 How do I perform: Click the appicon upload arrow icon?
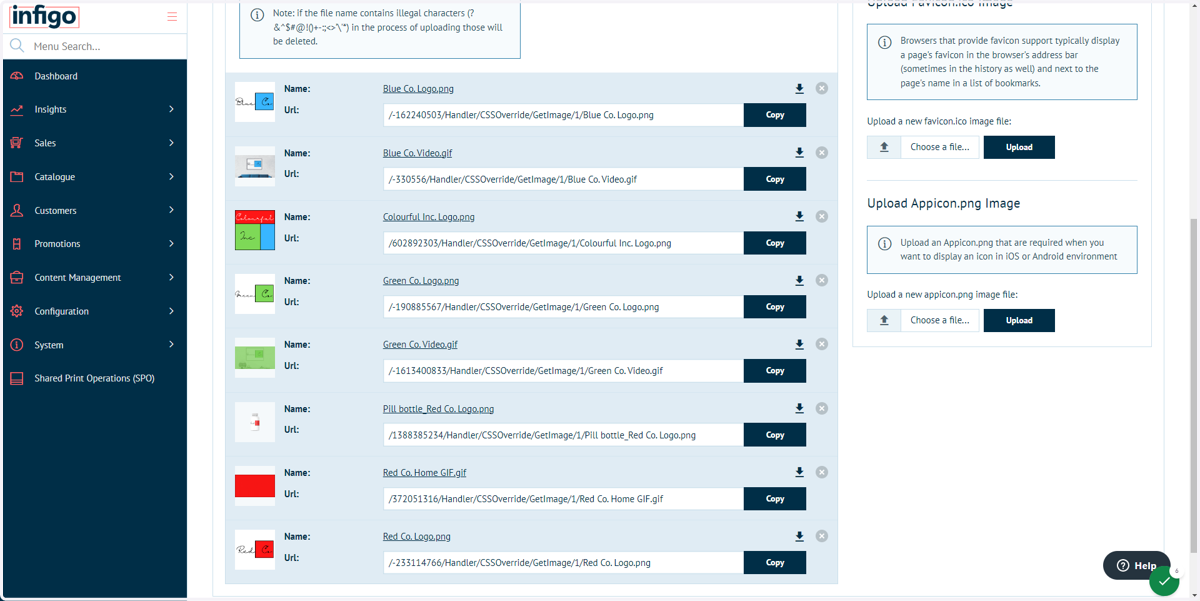(884, 320)
